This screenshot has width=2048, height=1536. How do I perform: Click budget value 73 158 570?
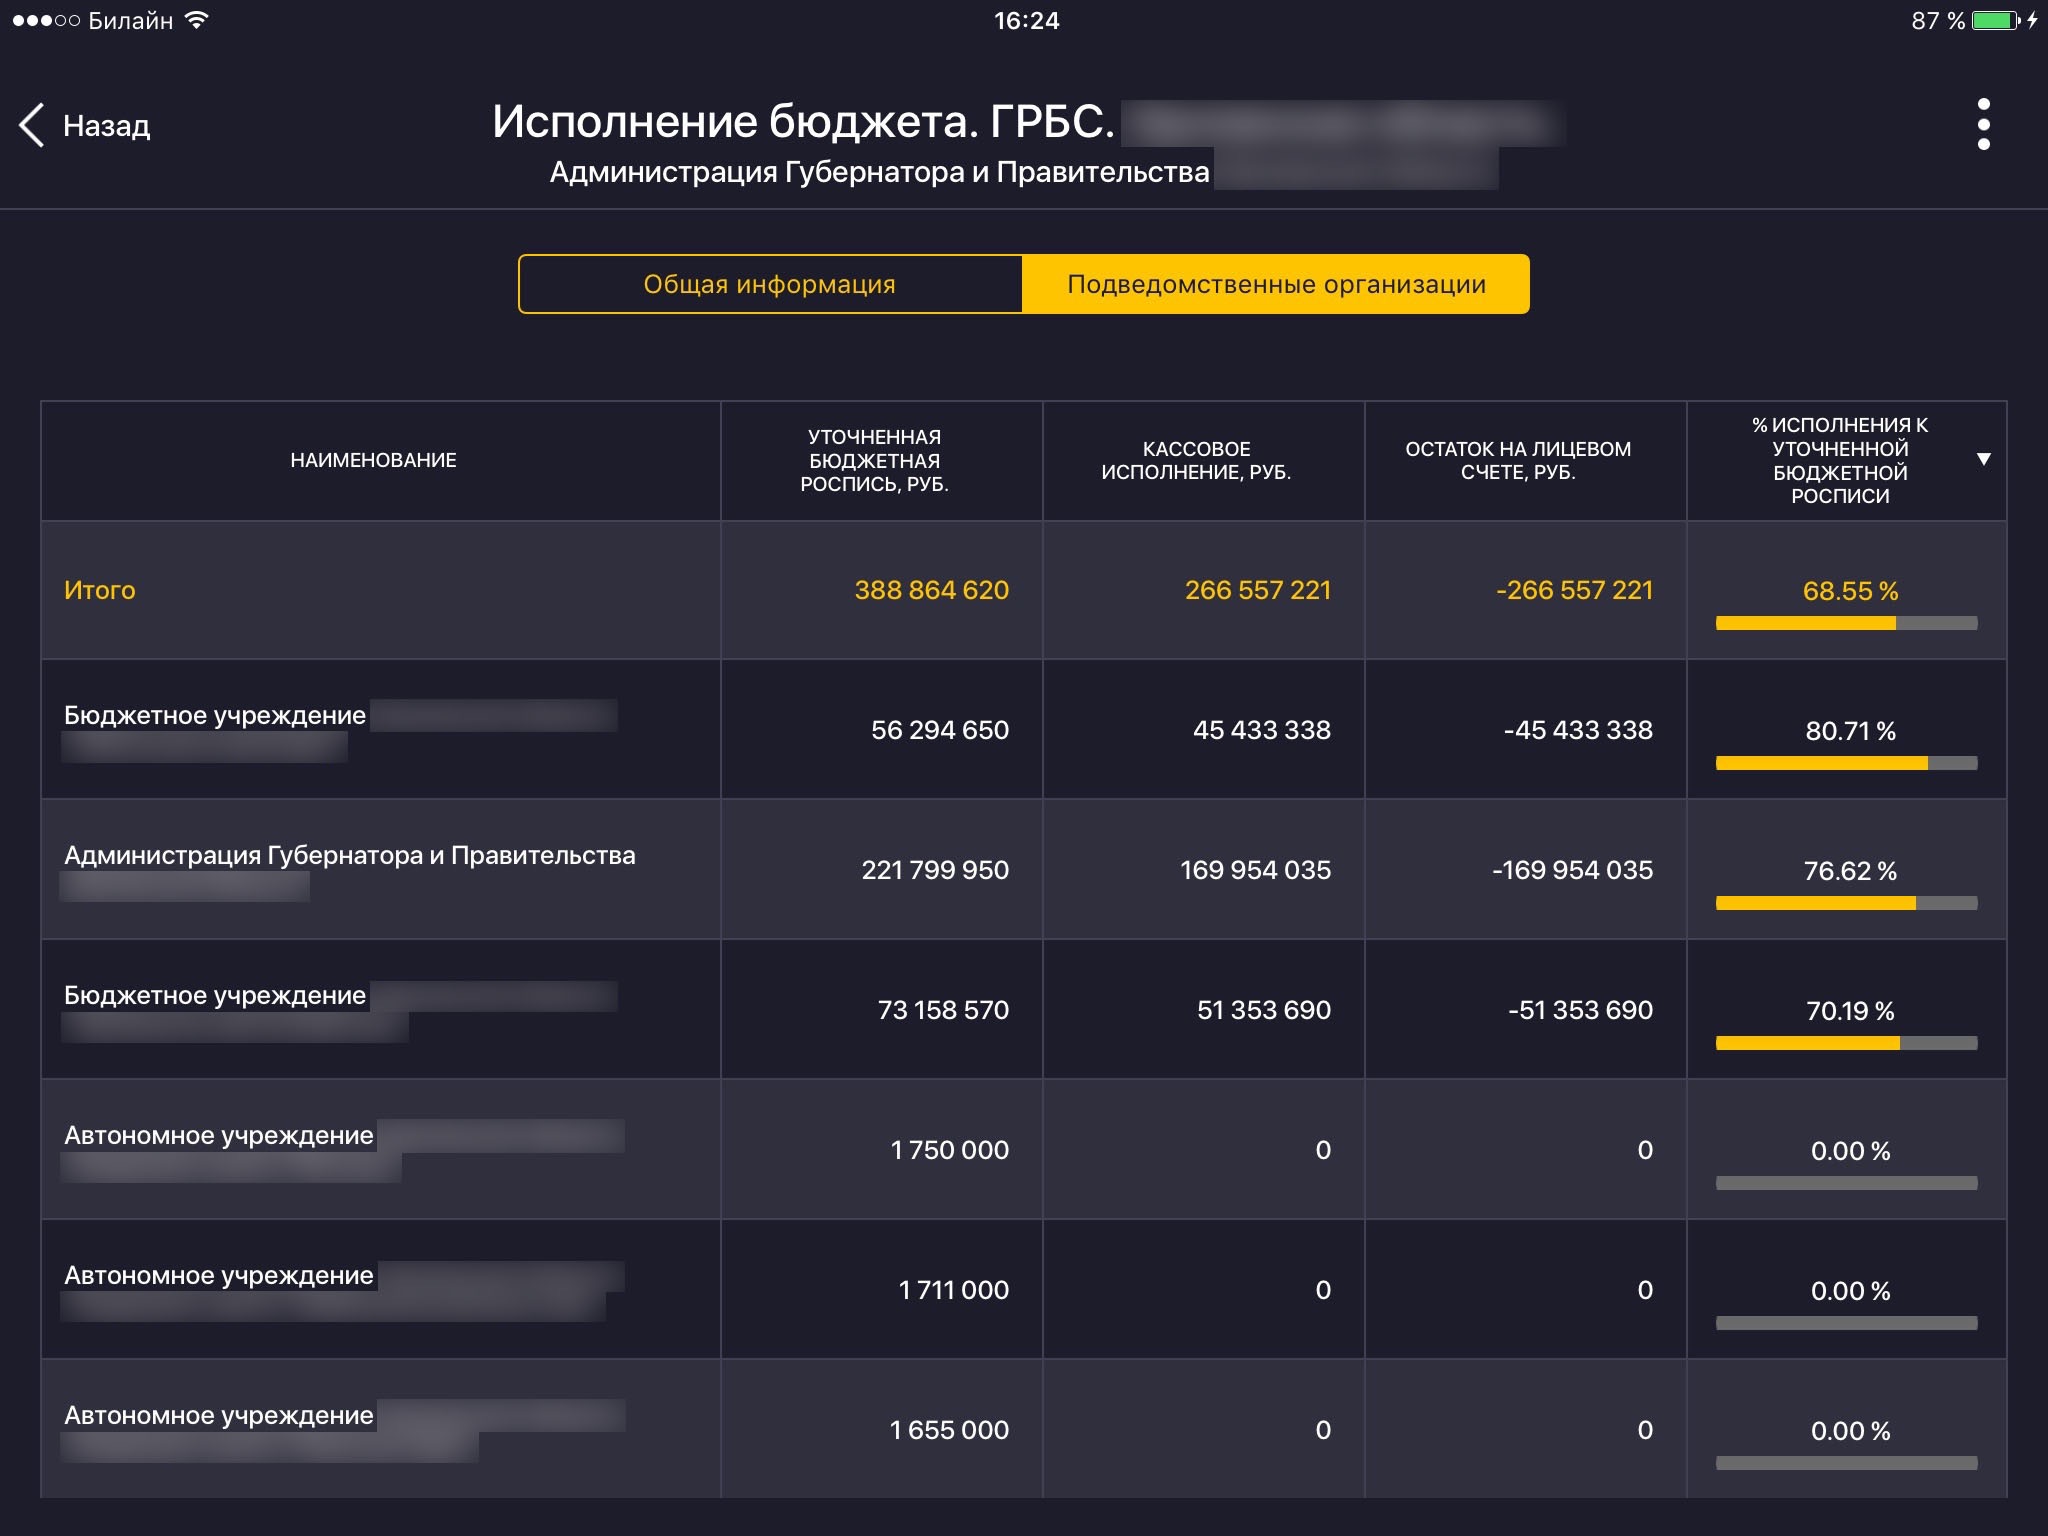[x=943, y=1010]
